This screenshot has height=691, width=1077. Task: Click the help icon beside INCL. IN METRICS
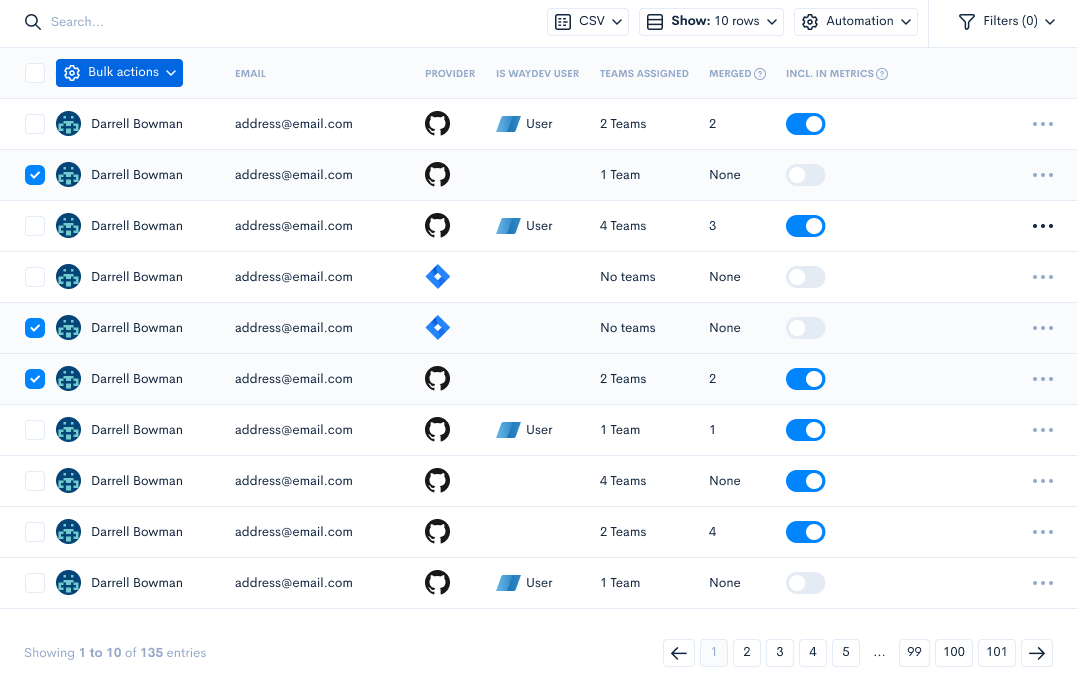882,74
